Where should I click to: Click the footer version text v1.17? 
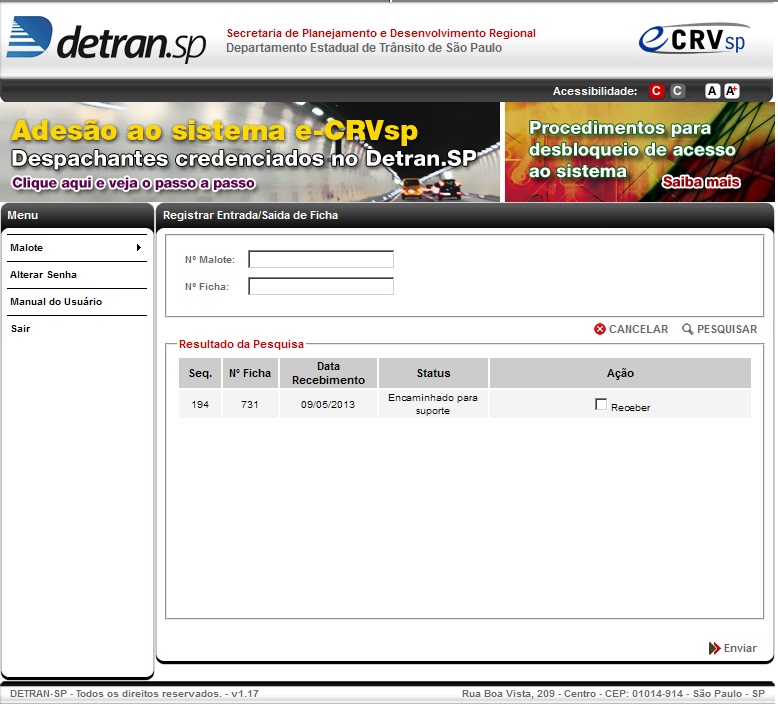tap(245, 693)
